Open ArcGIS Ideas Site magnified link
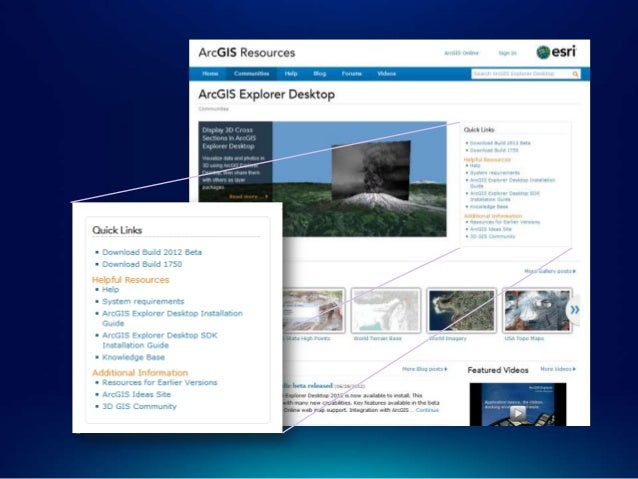The height and width of the screenshot is (479, 638). pyautogui.click(x=136, y=394)
